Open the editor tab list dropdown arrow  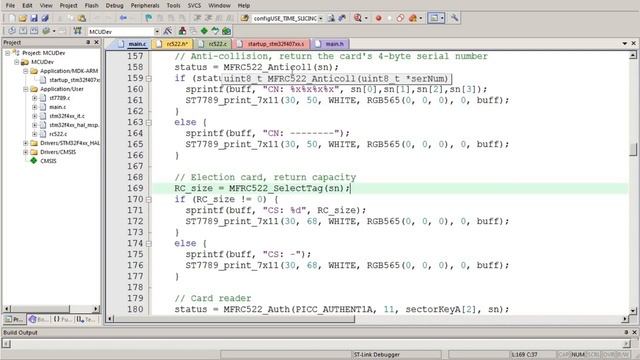pos(624,43)
